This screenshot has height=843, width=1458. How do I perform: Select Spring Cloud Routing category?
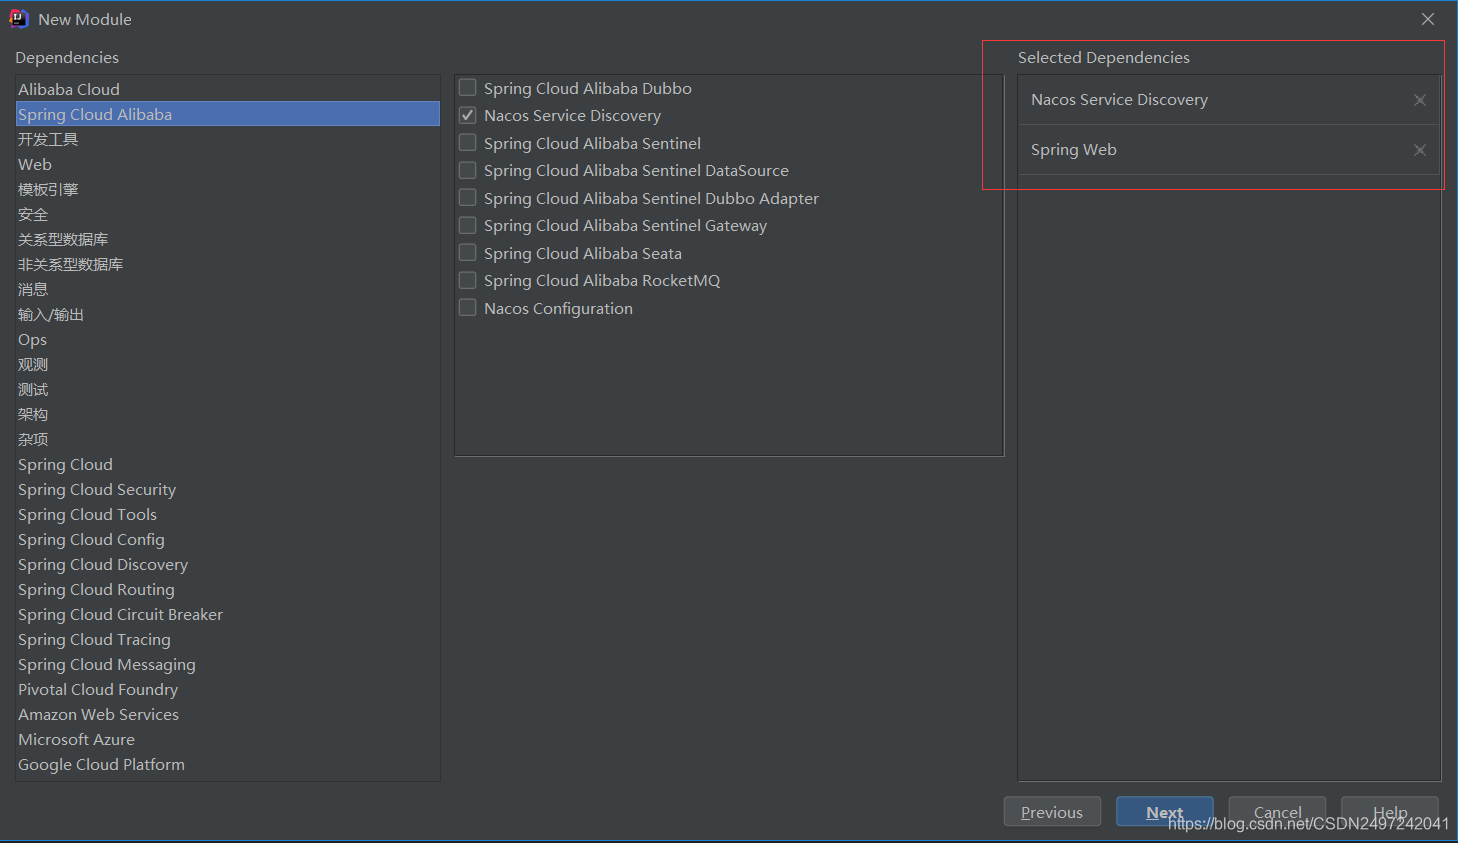(228, 589)
